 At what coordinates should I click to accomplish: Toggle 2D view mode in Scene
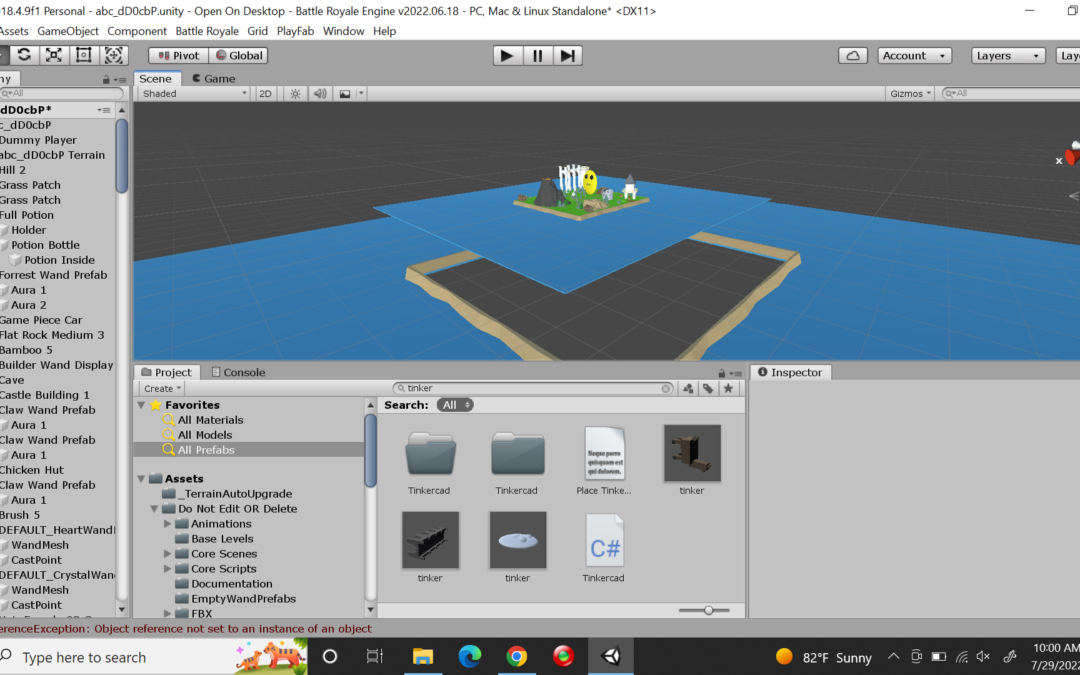coord(265,94)
